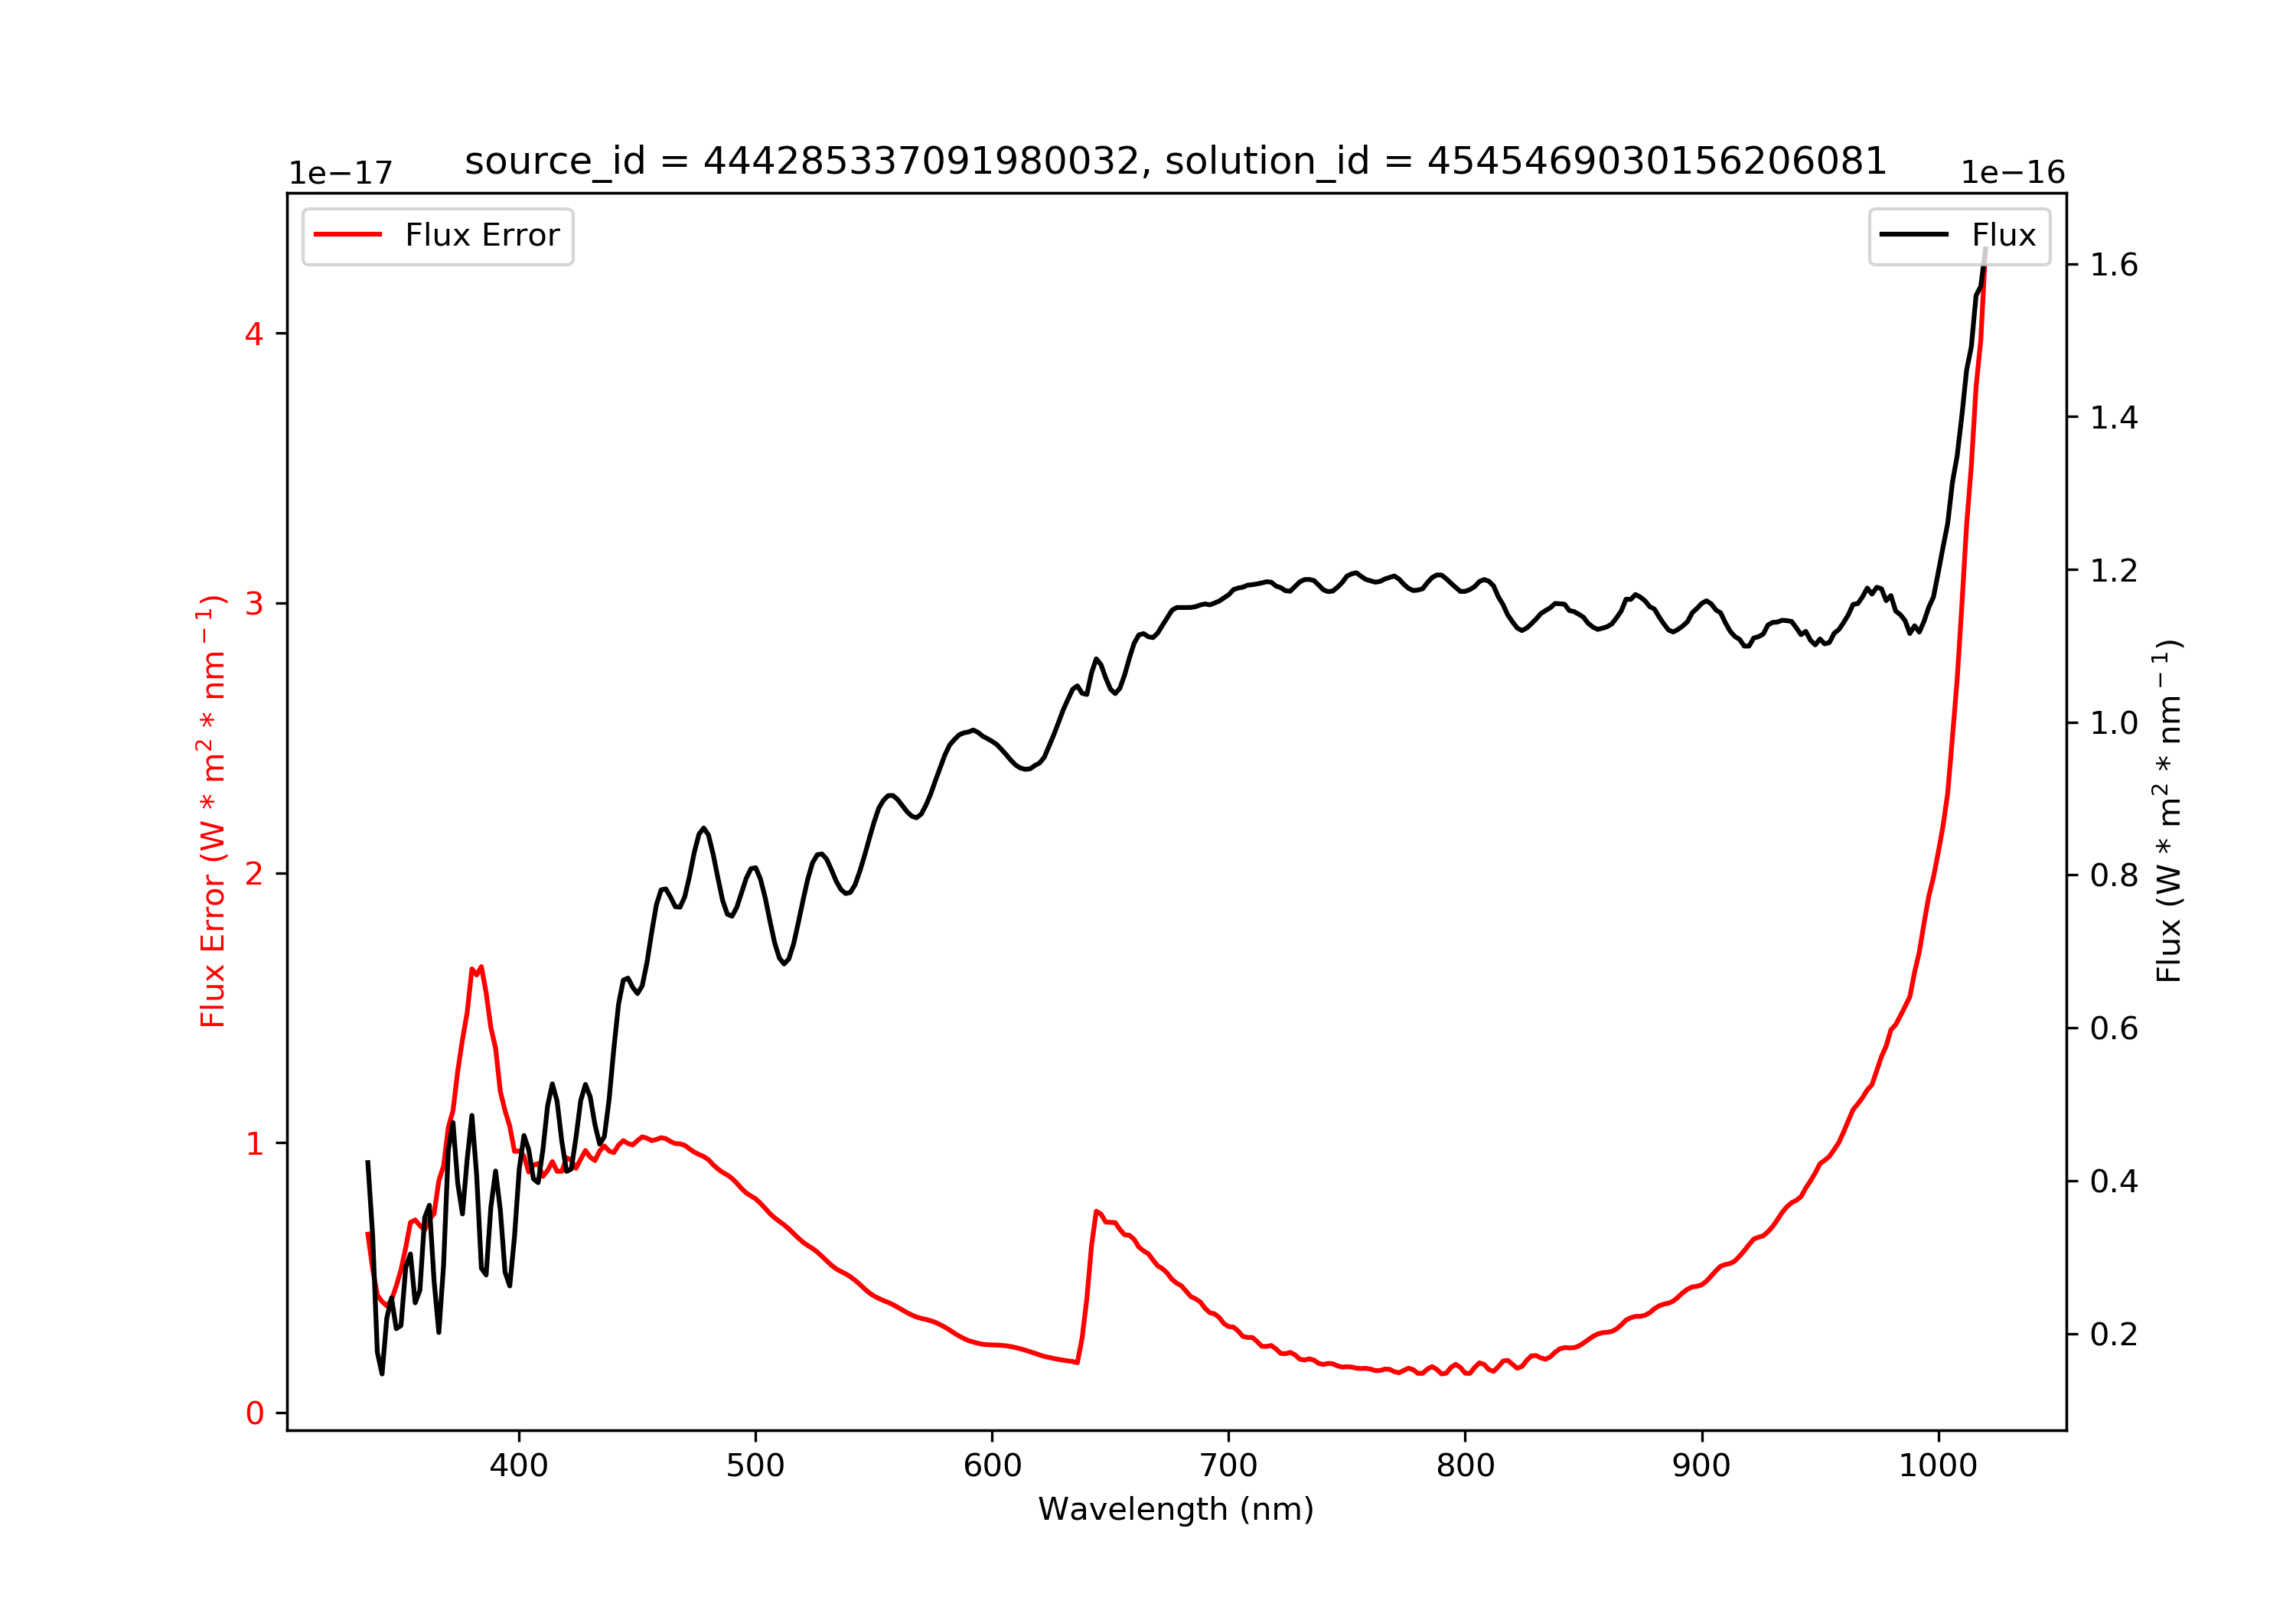Screen dimensions: 2296x1607
Task: Click the Wavelength (nm) x-axis label
Action: 1176,1509
